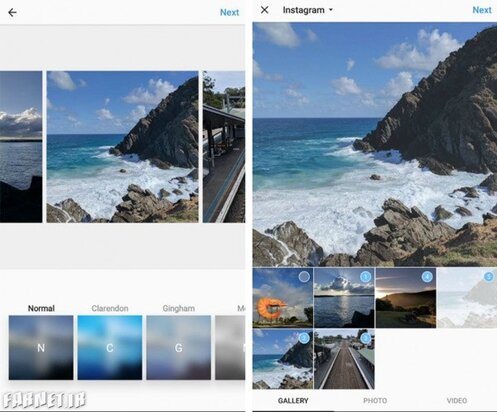Close the gallery picker with X icon

(265, 10)
